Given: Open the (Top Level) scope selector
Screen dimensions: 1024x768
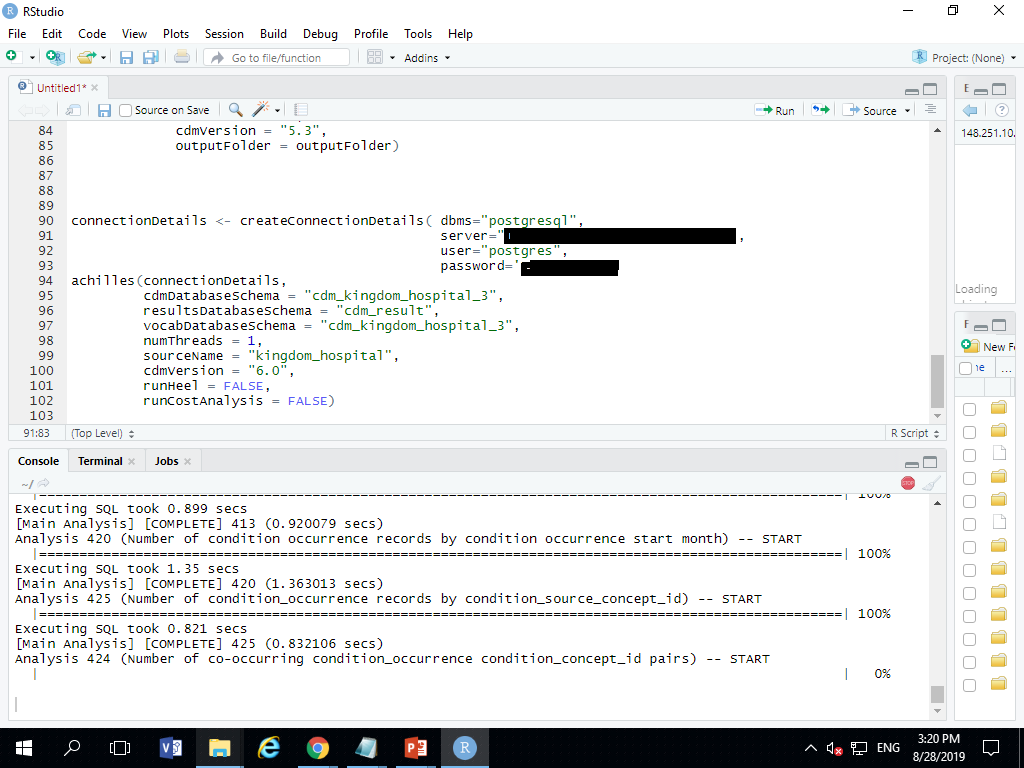Looking at the screenshot, I should (103, 433).
